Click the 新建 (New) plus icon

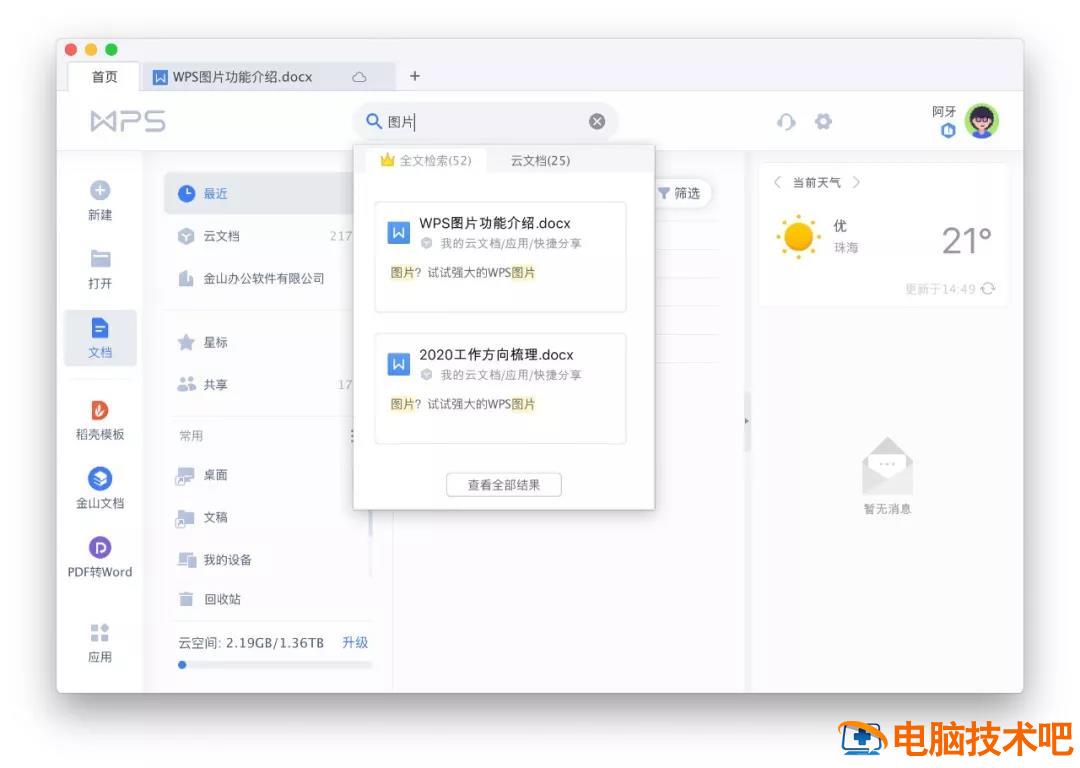tap(100, 191)
